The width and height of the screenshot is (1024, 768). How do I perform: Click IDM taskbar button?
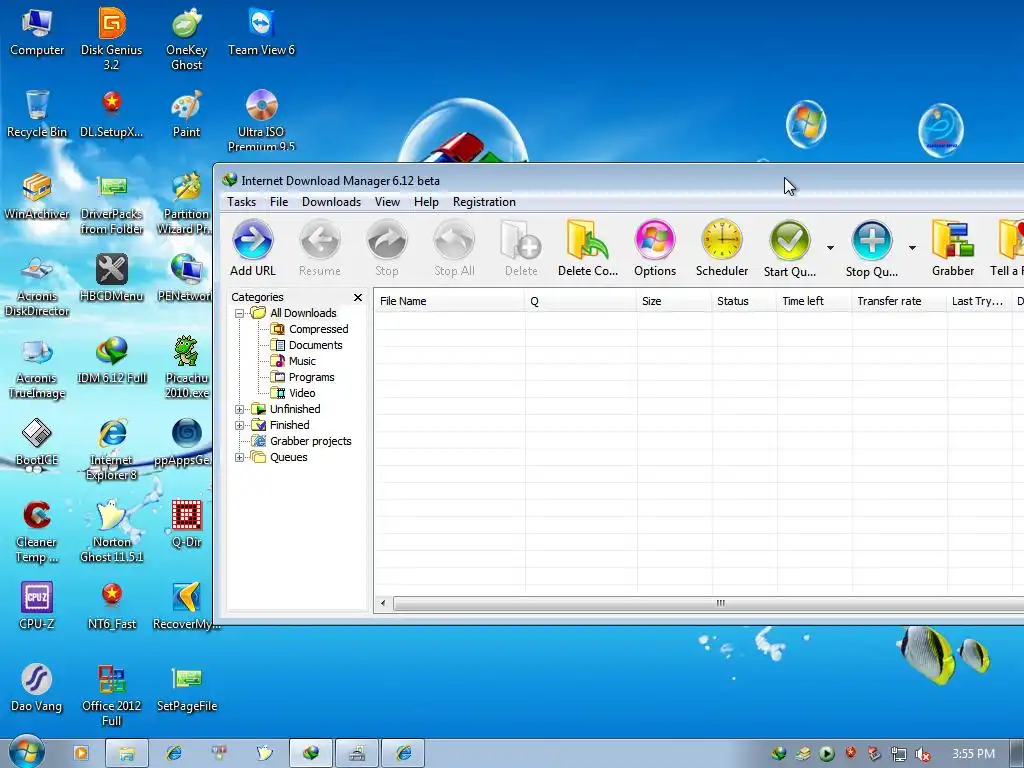click(x=311, y=754)
